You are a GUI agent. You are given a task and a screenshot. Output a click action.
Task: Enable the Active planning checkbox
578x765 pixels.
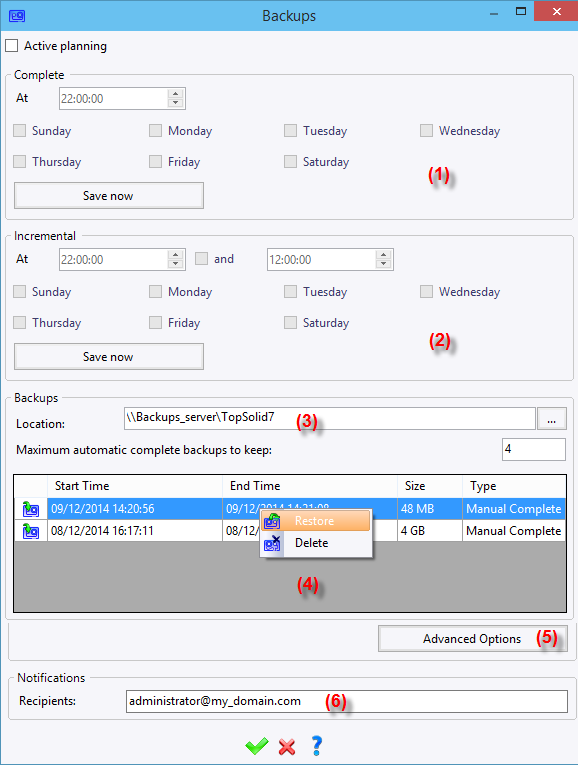12,46
